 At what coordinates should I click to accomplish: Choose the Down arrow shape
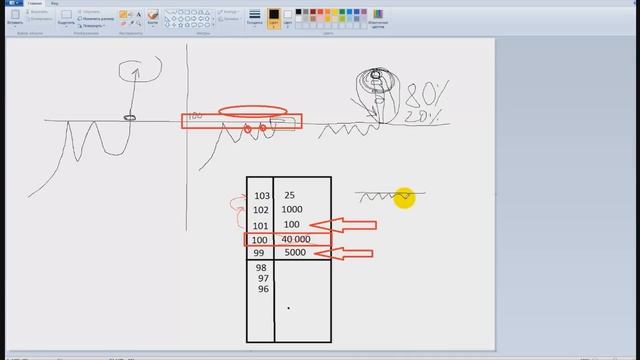(167, 25)
